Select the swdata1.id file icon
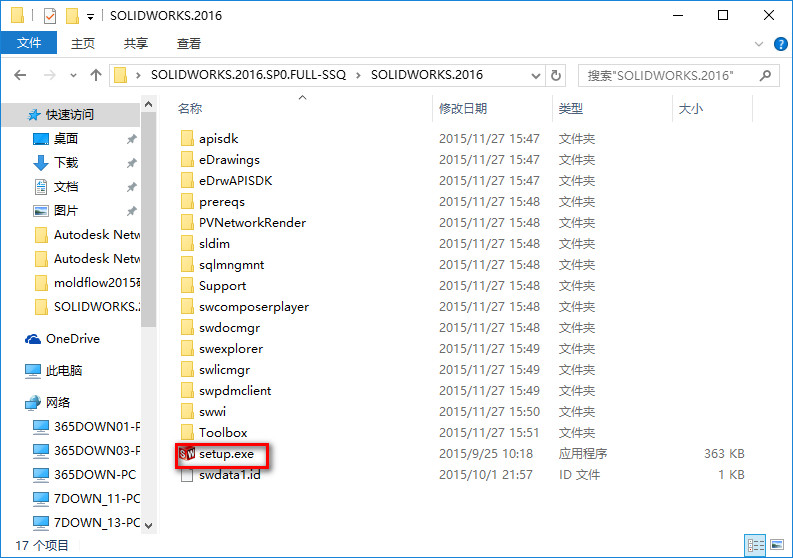793x558 pixels. click(x=187, y=475)
